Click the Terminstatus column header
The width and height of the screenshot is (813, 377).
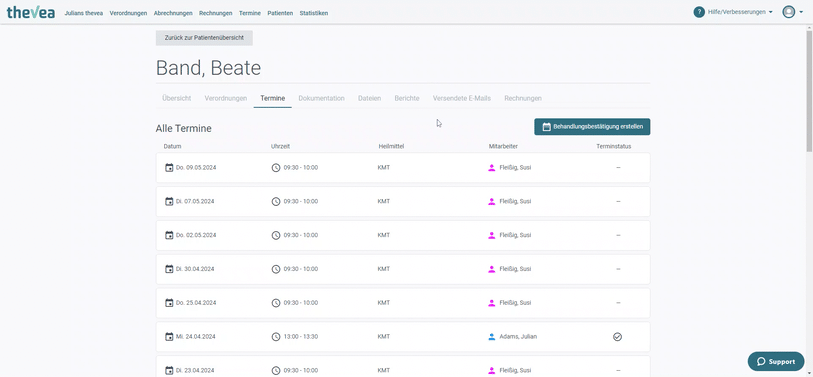point(614,147)
